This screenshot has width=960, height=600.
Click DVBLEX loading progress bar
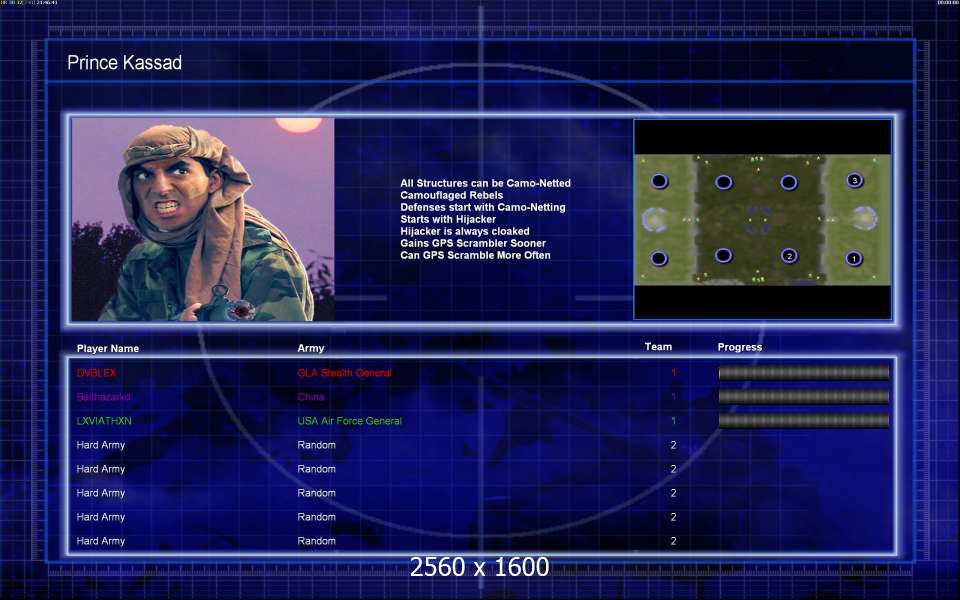pyautogui.click(x=803, y=372)
